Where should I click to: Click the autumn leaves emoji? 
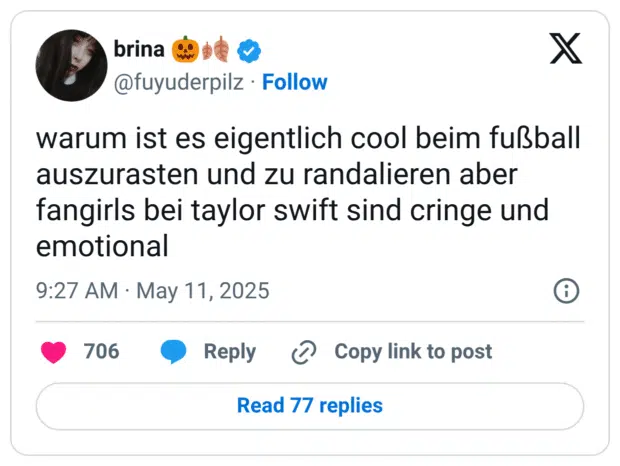point(216,50)
